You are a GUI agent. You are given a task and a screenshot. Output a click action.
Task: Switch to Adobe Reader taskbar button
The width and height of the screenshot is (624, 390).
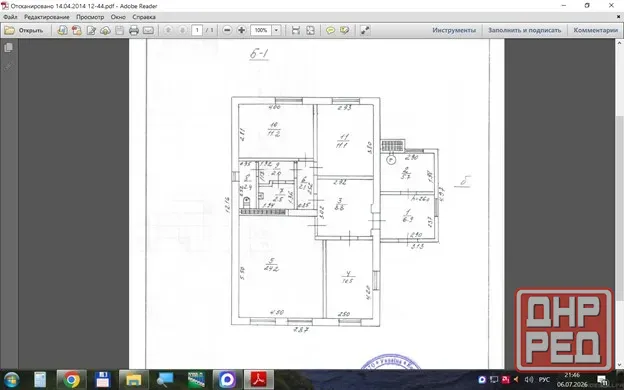click(x=259, y=380)
